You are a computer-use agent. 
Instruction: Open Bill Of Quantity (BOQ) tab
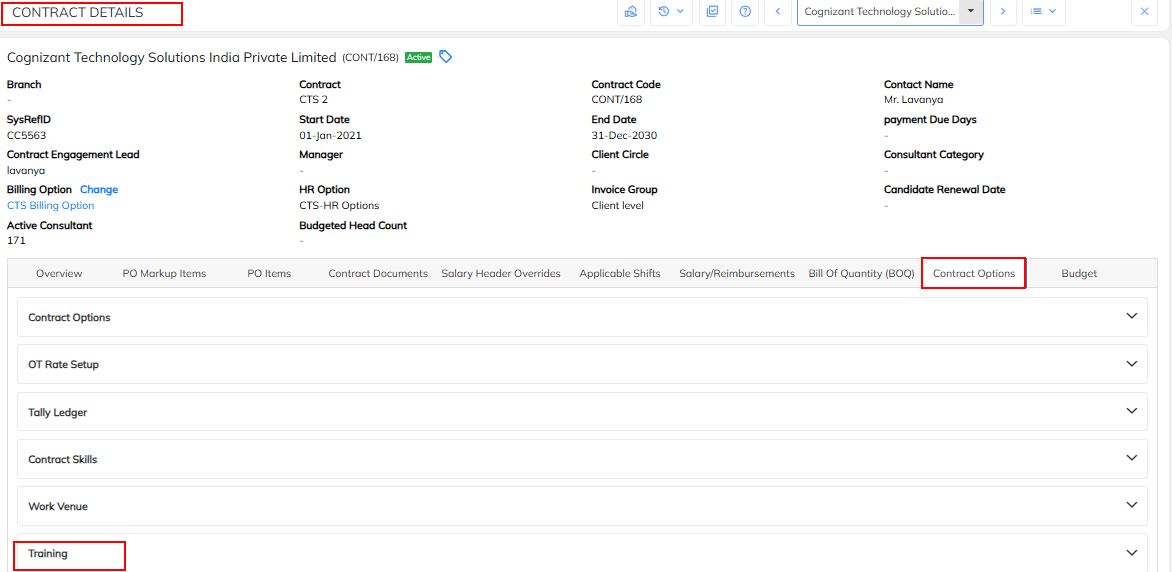coord(862,274)
